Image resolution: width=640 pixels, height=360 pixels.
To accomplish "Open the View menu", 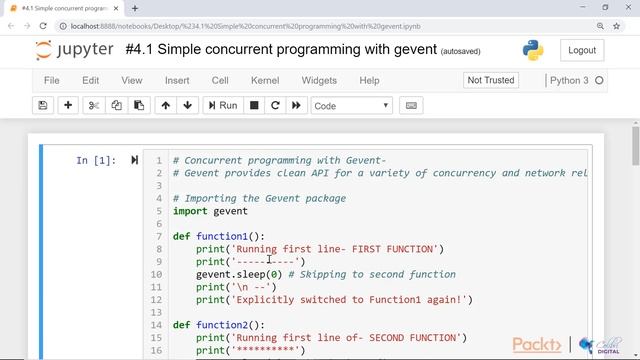I will click(131, 80).
